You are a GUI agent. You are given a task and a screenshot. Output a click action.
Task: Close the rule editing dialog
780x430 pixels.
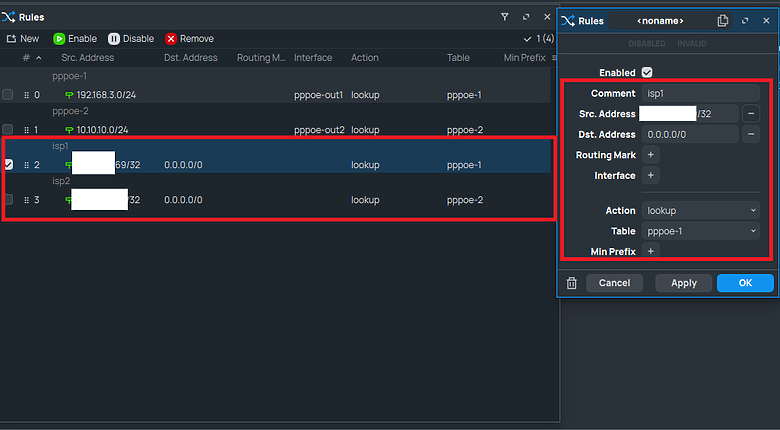coord(766,21)
